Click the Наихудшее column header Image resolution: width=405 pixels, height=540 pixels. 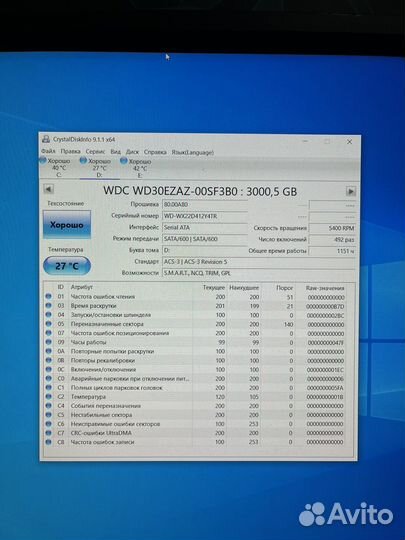(x=244, y=288)
